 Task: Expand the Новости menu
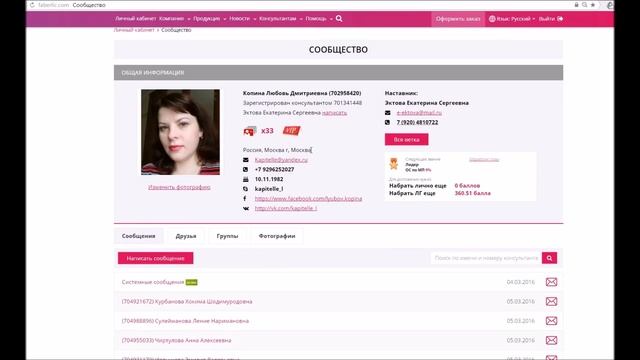tap(242, 19)
